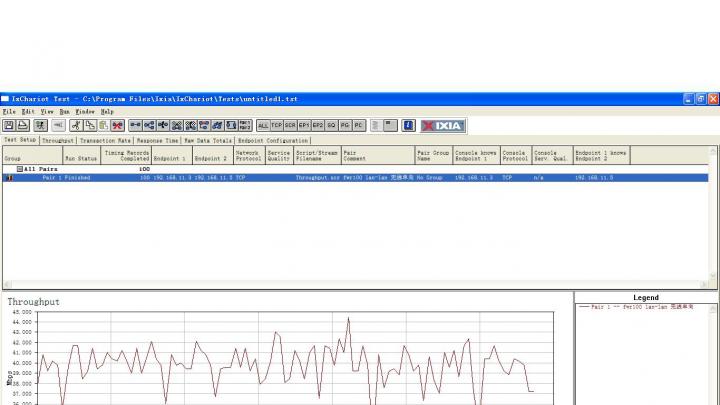
Task: Click the Timing Records Completed column header
Action: (x=126, y=155)
